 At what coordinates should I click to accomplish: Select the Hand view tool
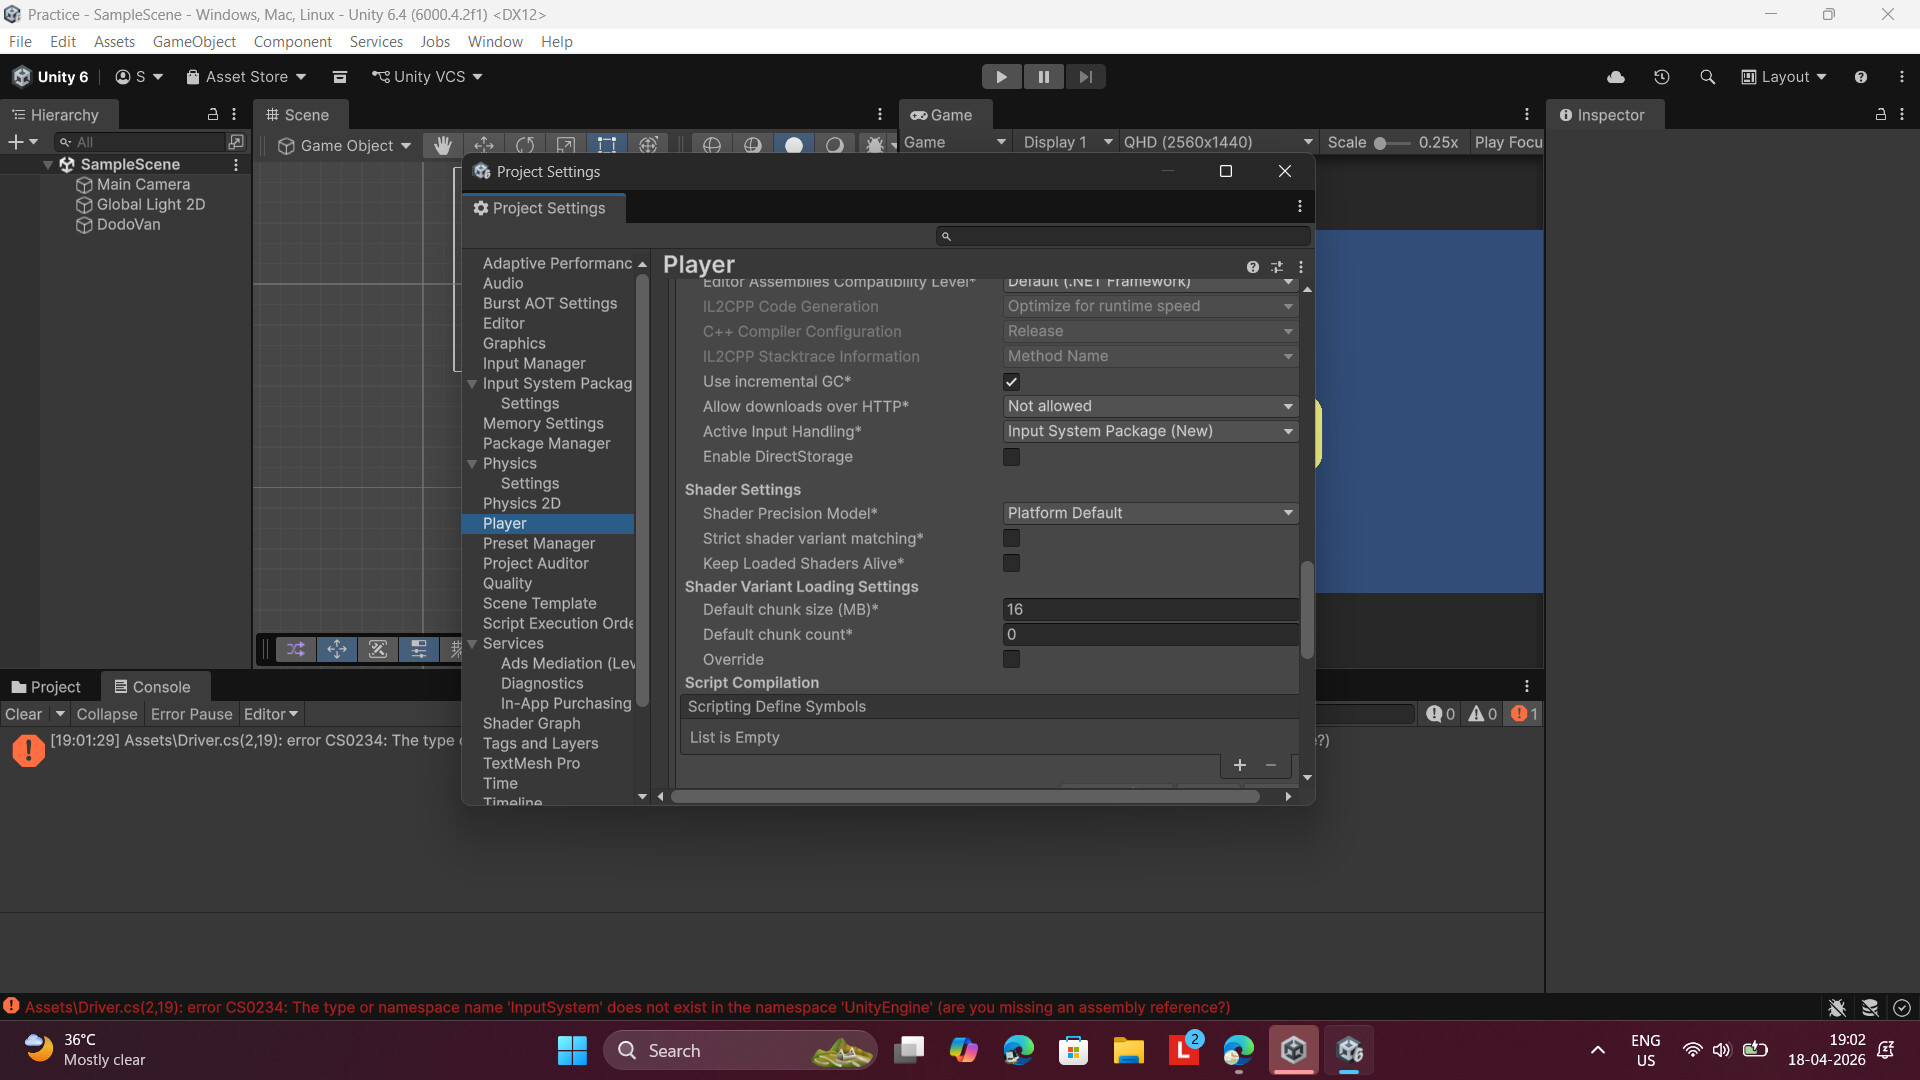443,145
